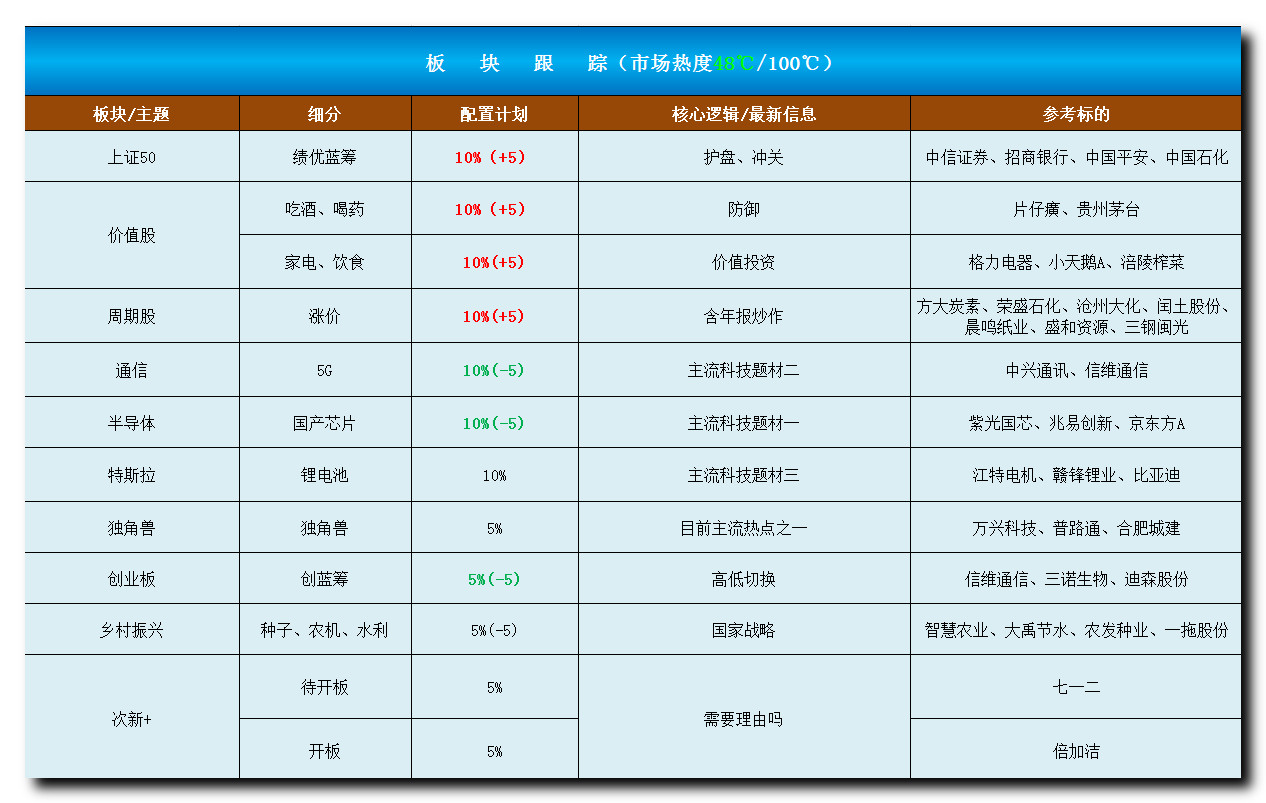Screen dimensions: 1266x803
Task: Click the 主流科技题材三 cell
Action: 744,475
